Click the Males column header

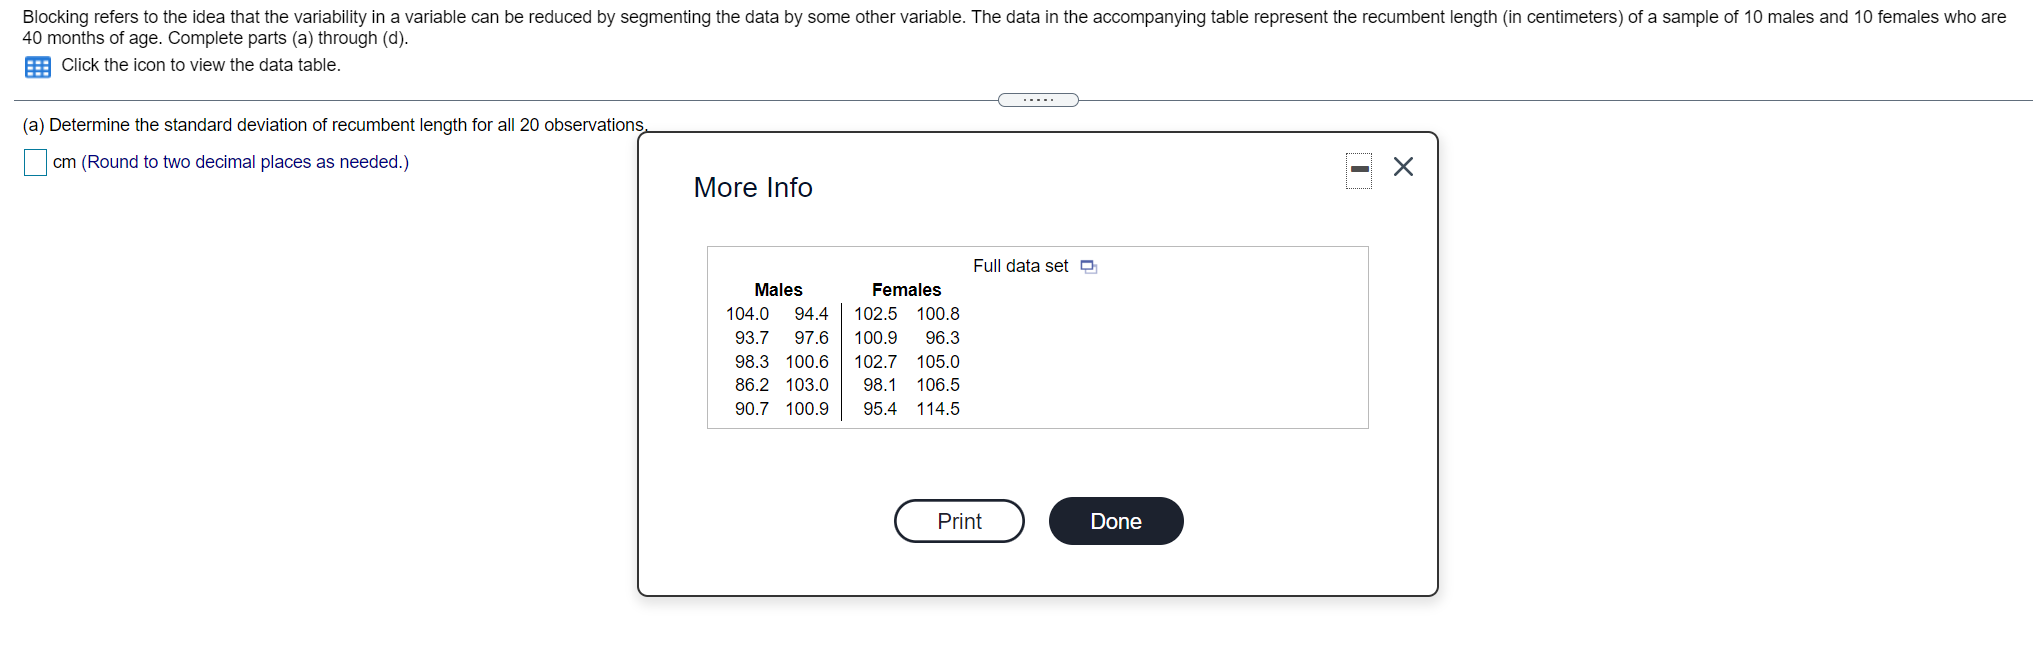(778, 289)
